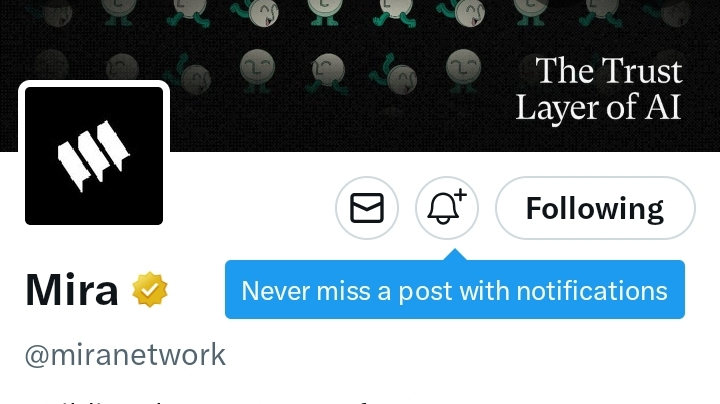
Task: Select the Mira display name
Action: (72, 290)
